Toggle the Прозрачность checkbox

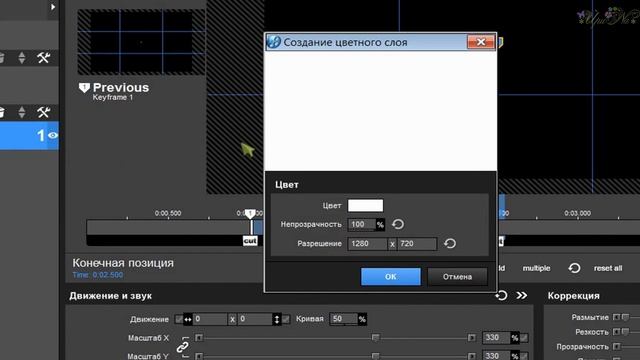(x=617, y=347)
